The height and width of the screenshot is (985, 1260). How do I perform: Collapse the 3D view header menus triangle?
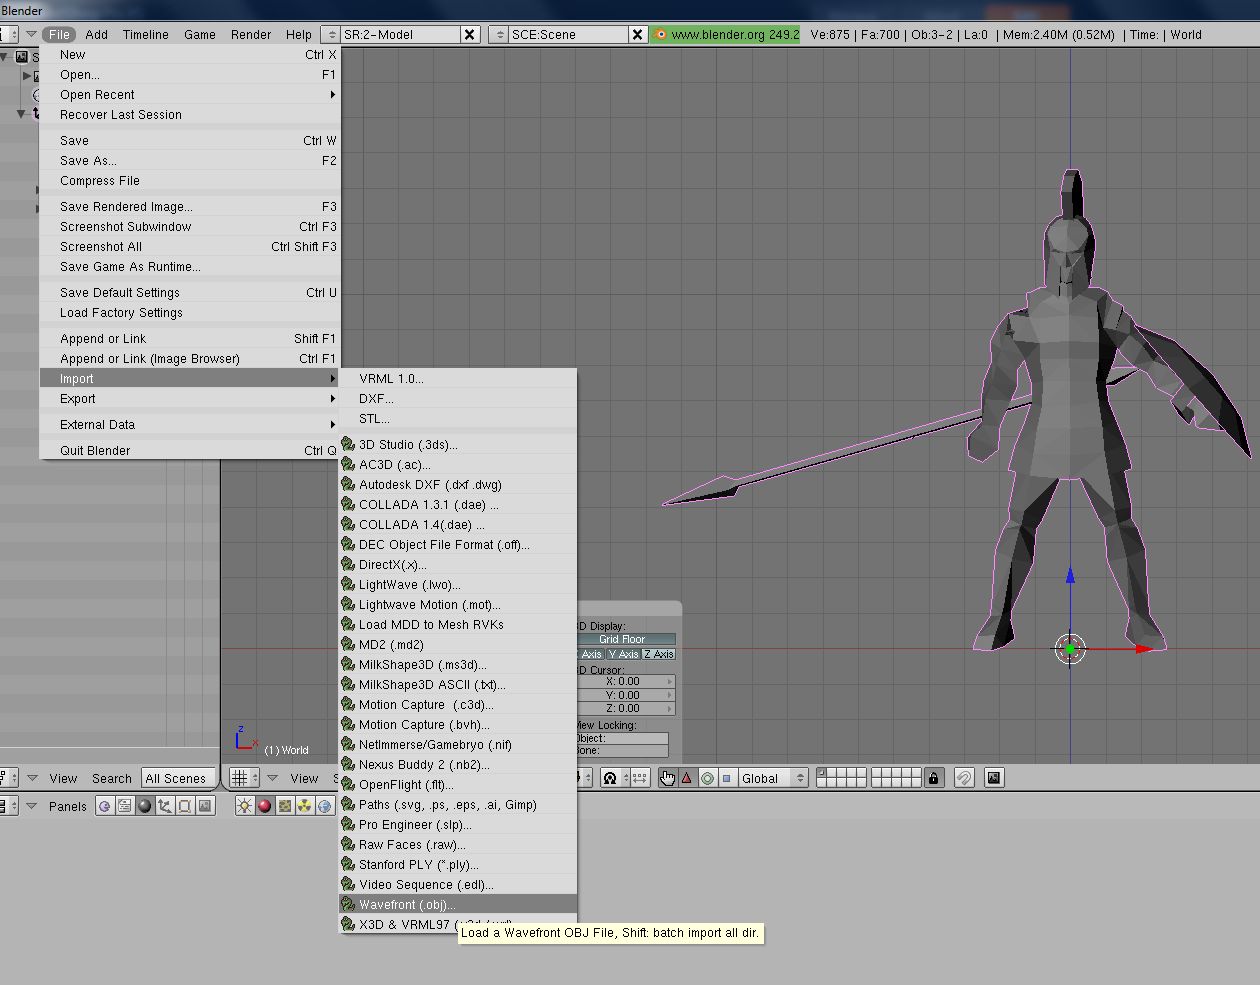(x=272, y=778)
